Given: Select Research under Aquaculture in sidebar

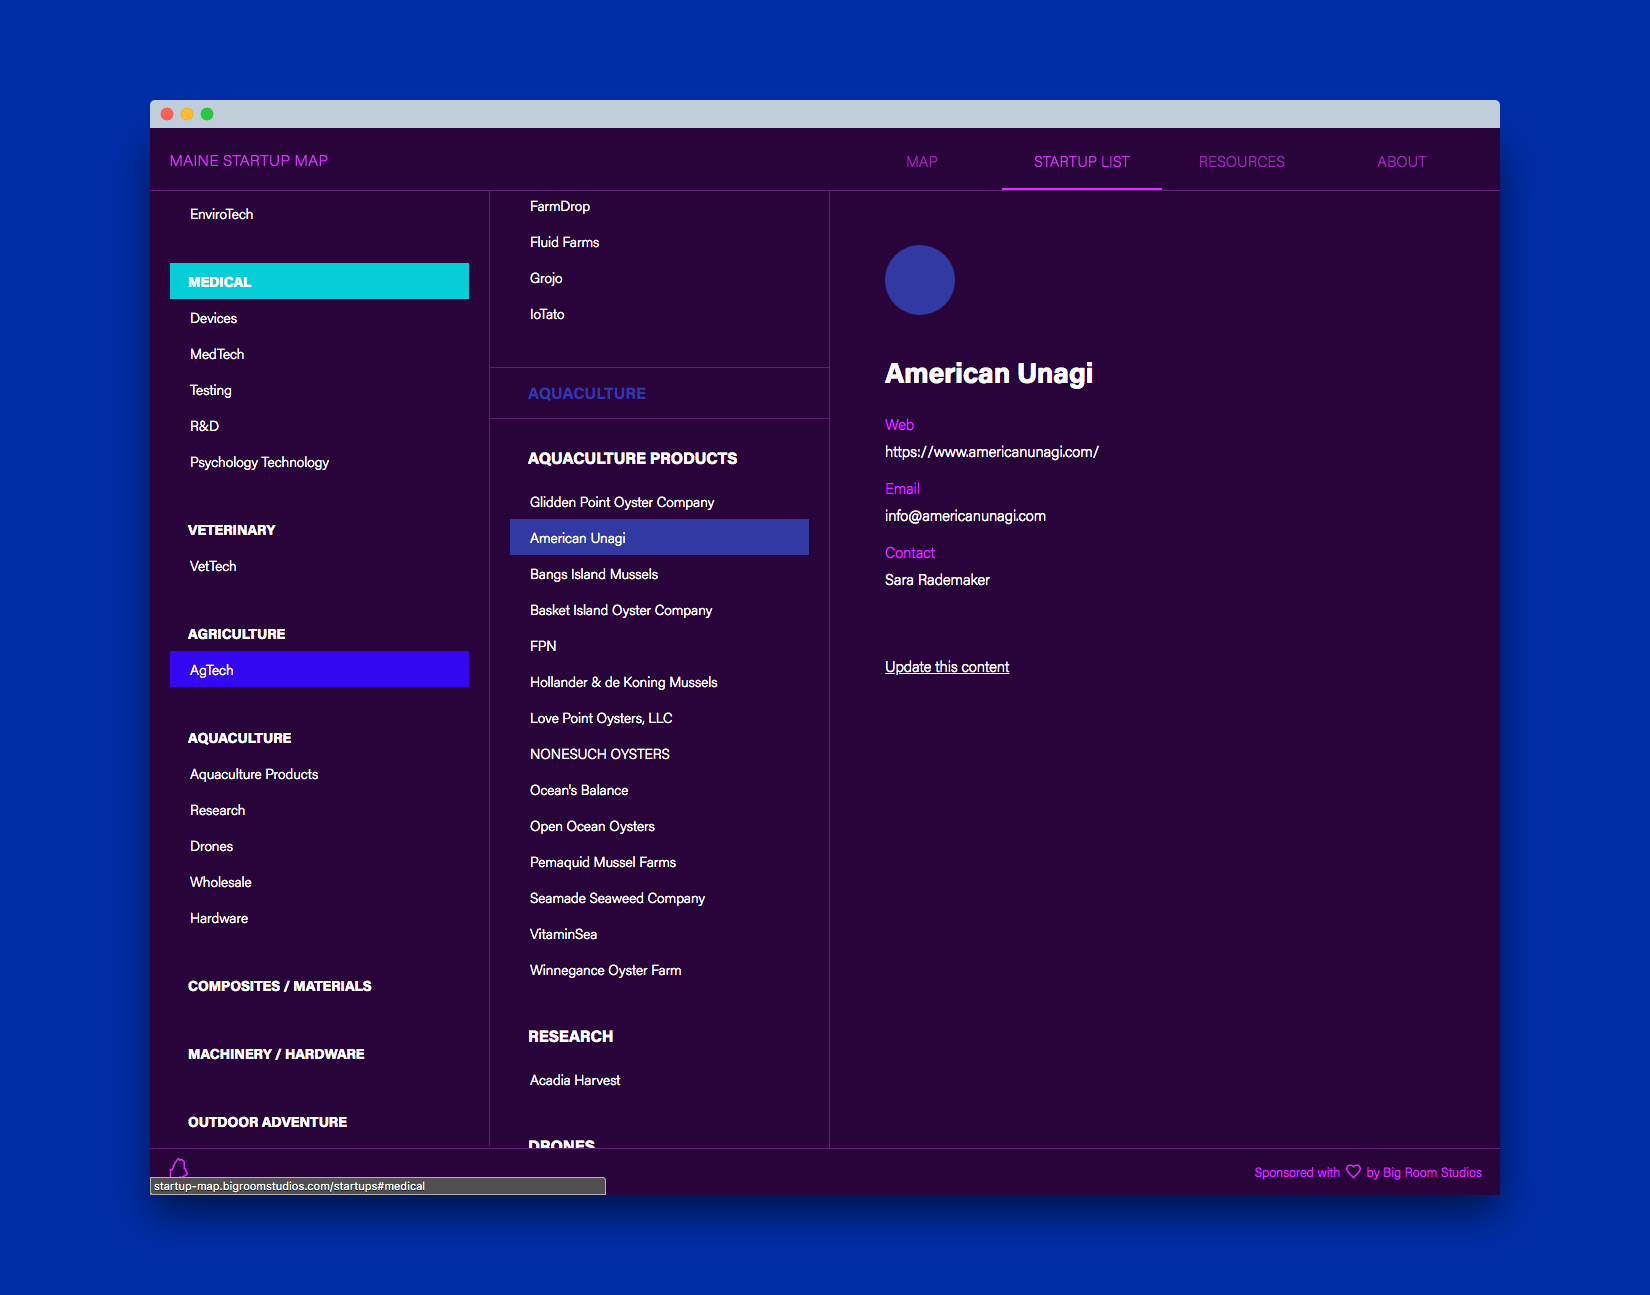Looking at the screenshot, I should point(218,810).
